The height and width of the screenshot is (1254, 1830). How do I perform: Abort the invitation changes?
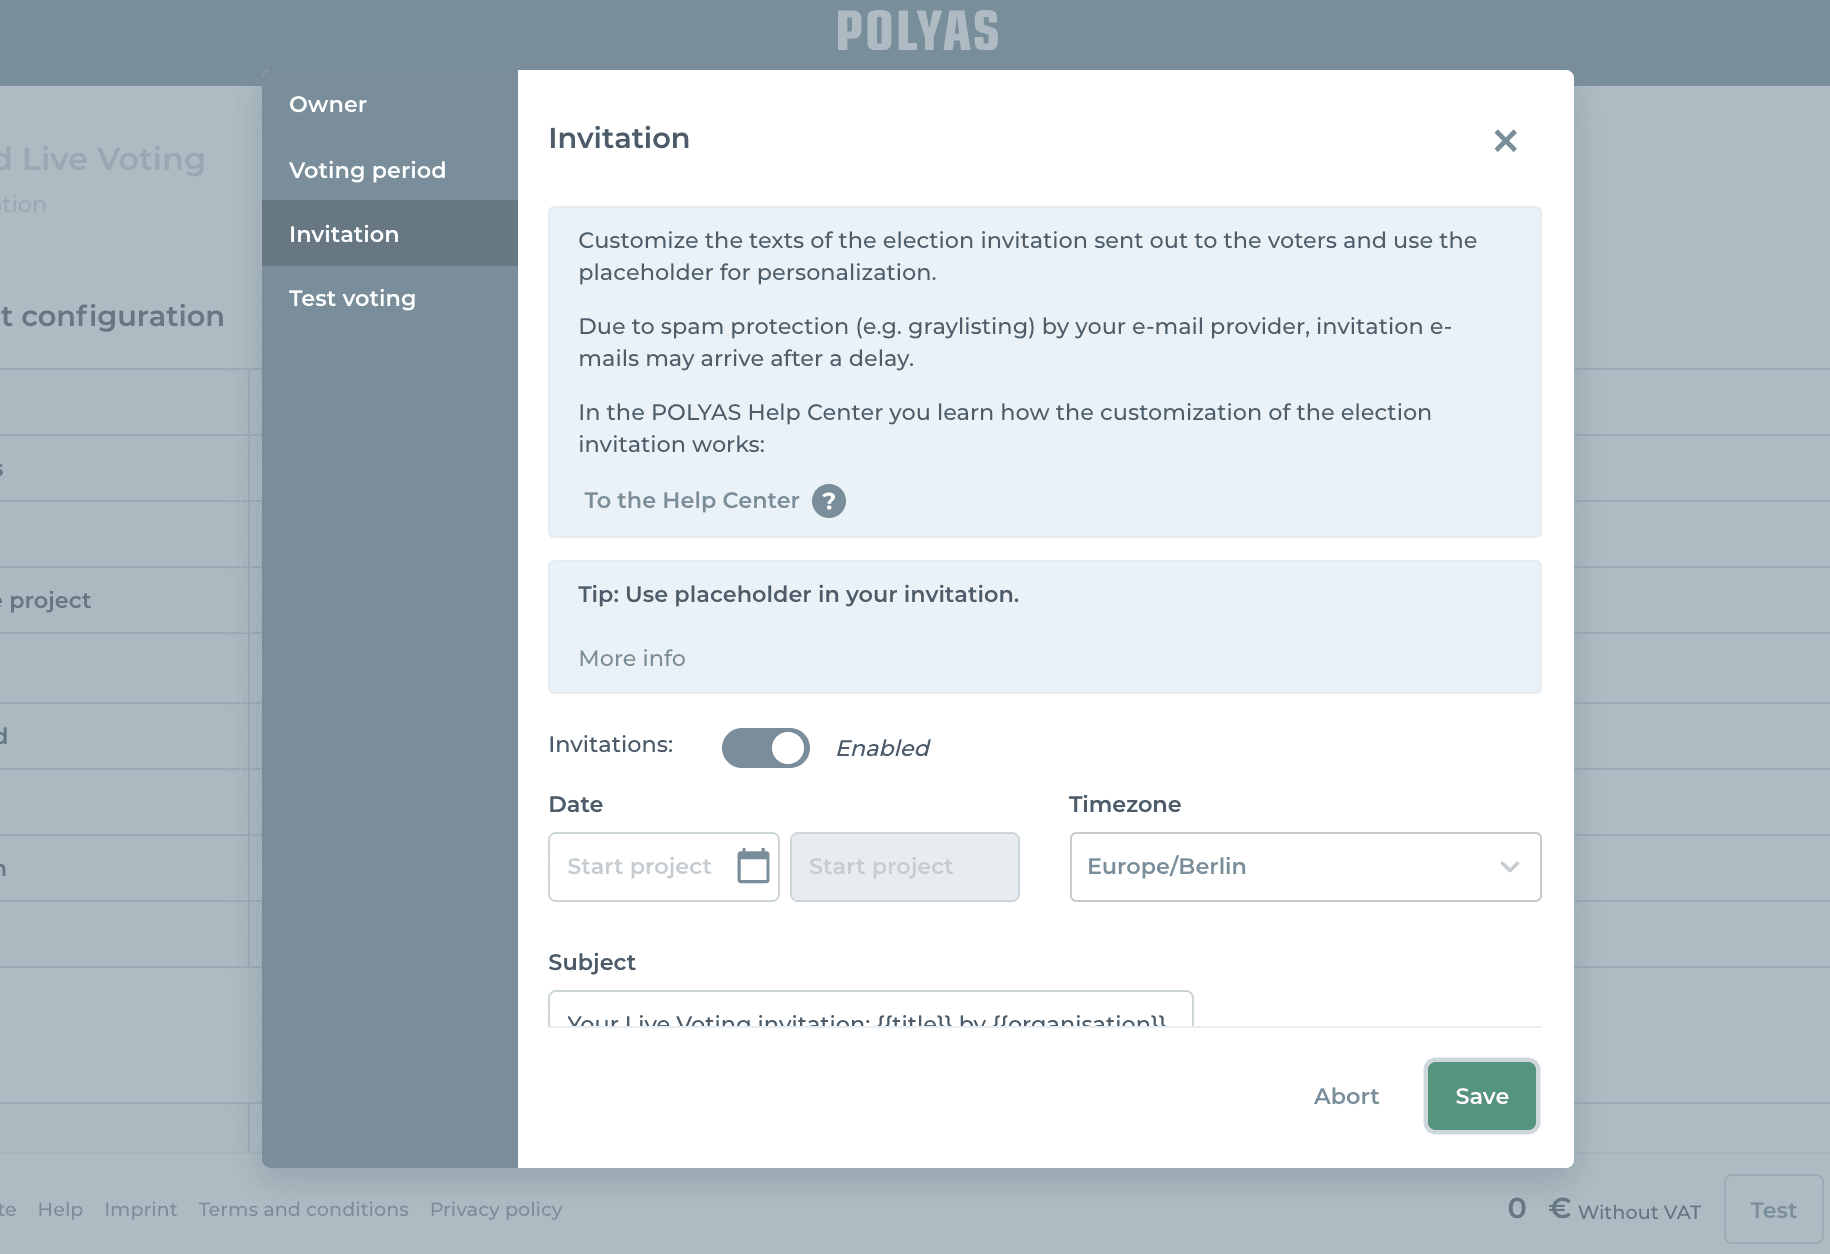[1346, 1096]
